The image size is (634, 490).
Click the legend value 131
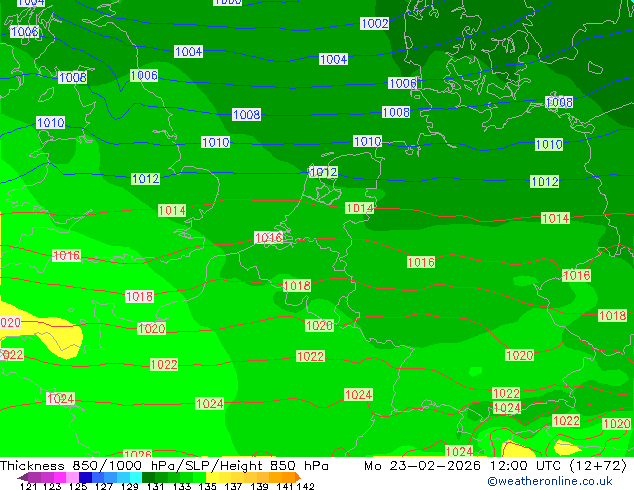pyautogui.click(x=155, y=486)
